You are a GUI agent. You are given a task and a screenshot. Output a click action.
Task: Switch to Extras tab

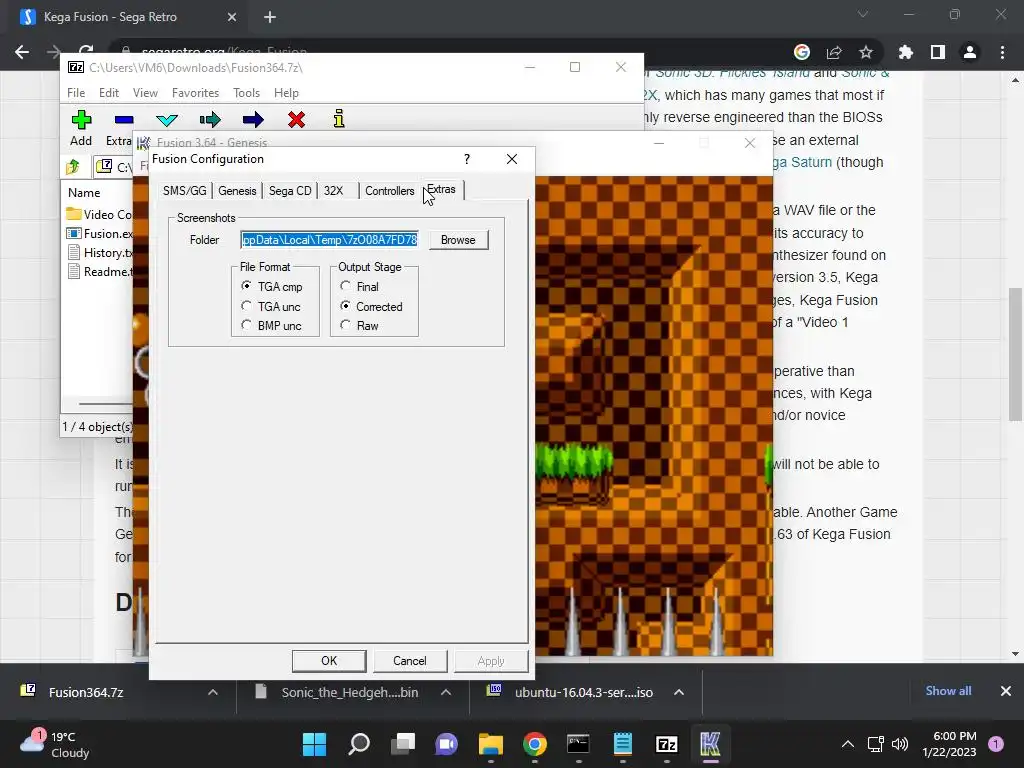coord(443,189)
